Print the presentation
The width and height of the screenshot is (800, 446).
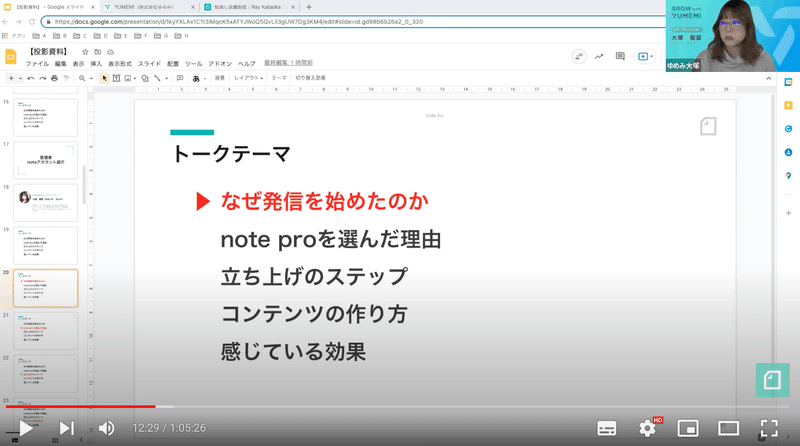54,78
